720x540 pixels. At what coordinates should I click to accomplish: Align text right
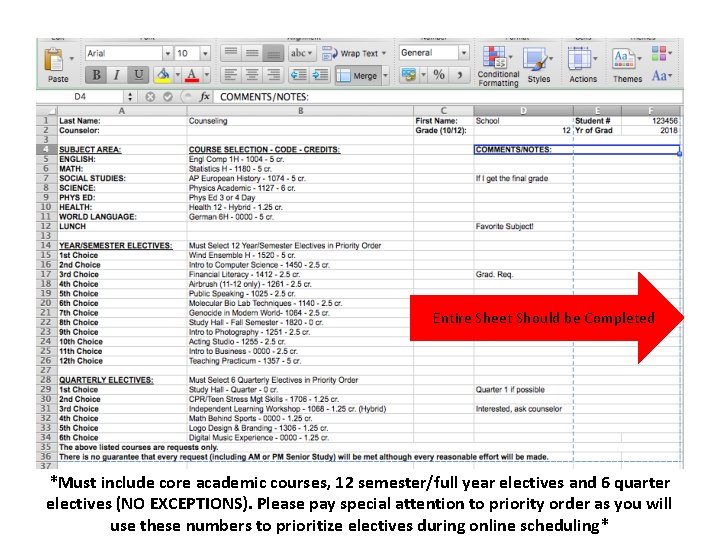click(x=273, y=75)
